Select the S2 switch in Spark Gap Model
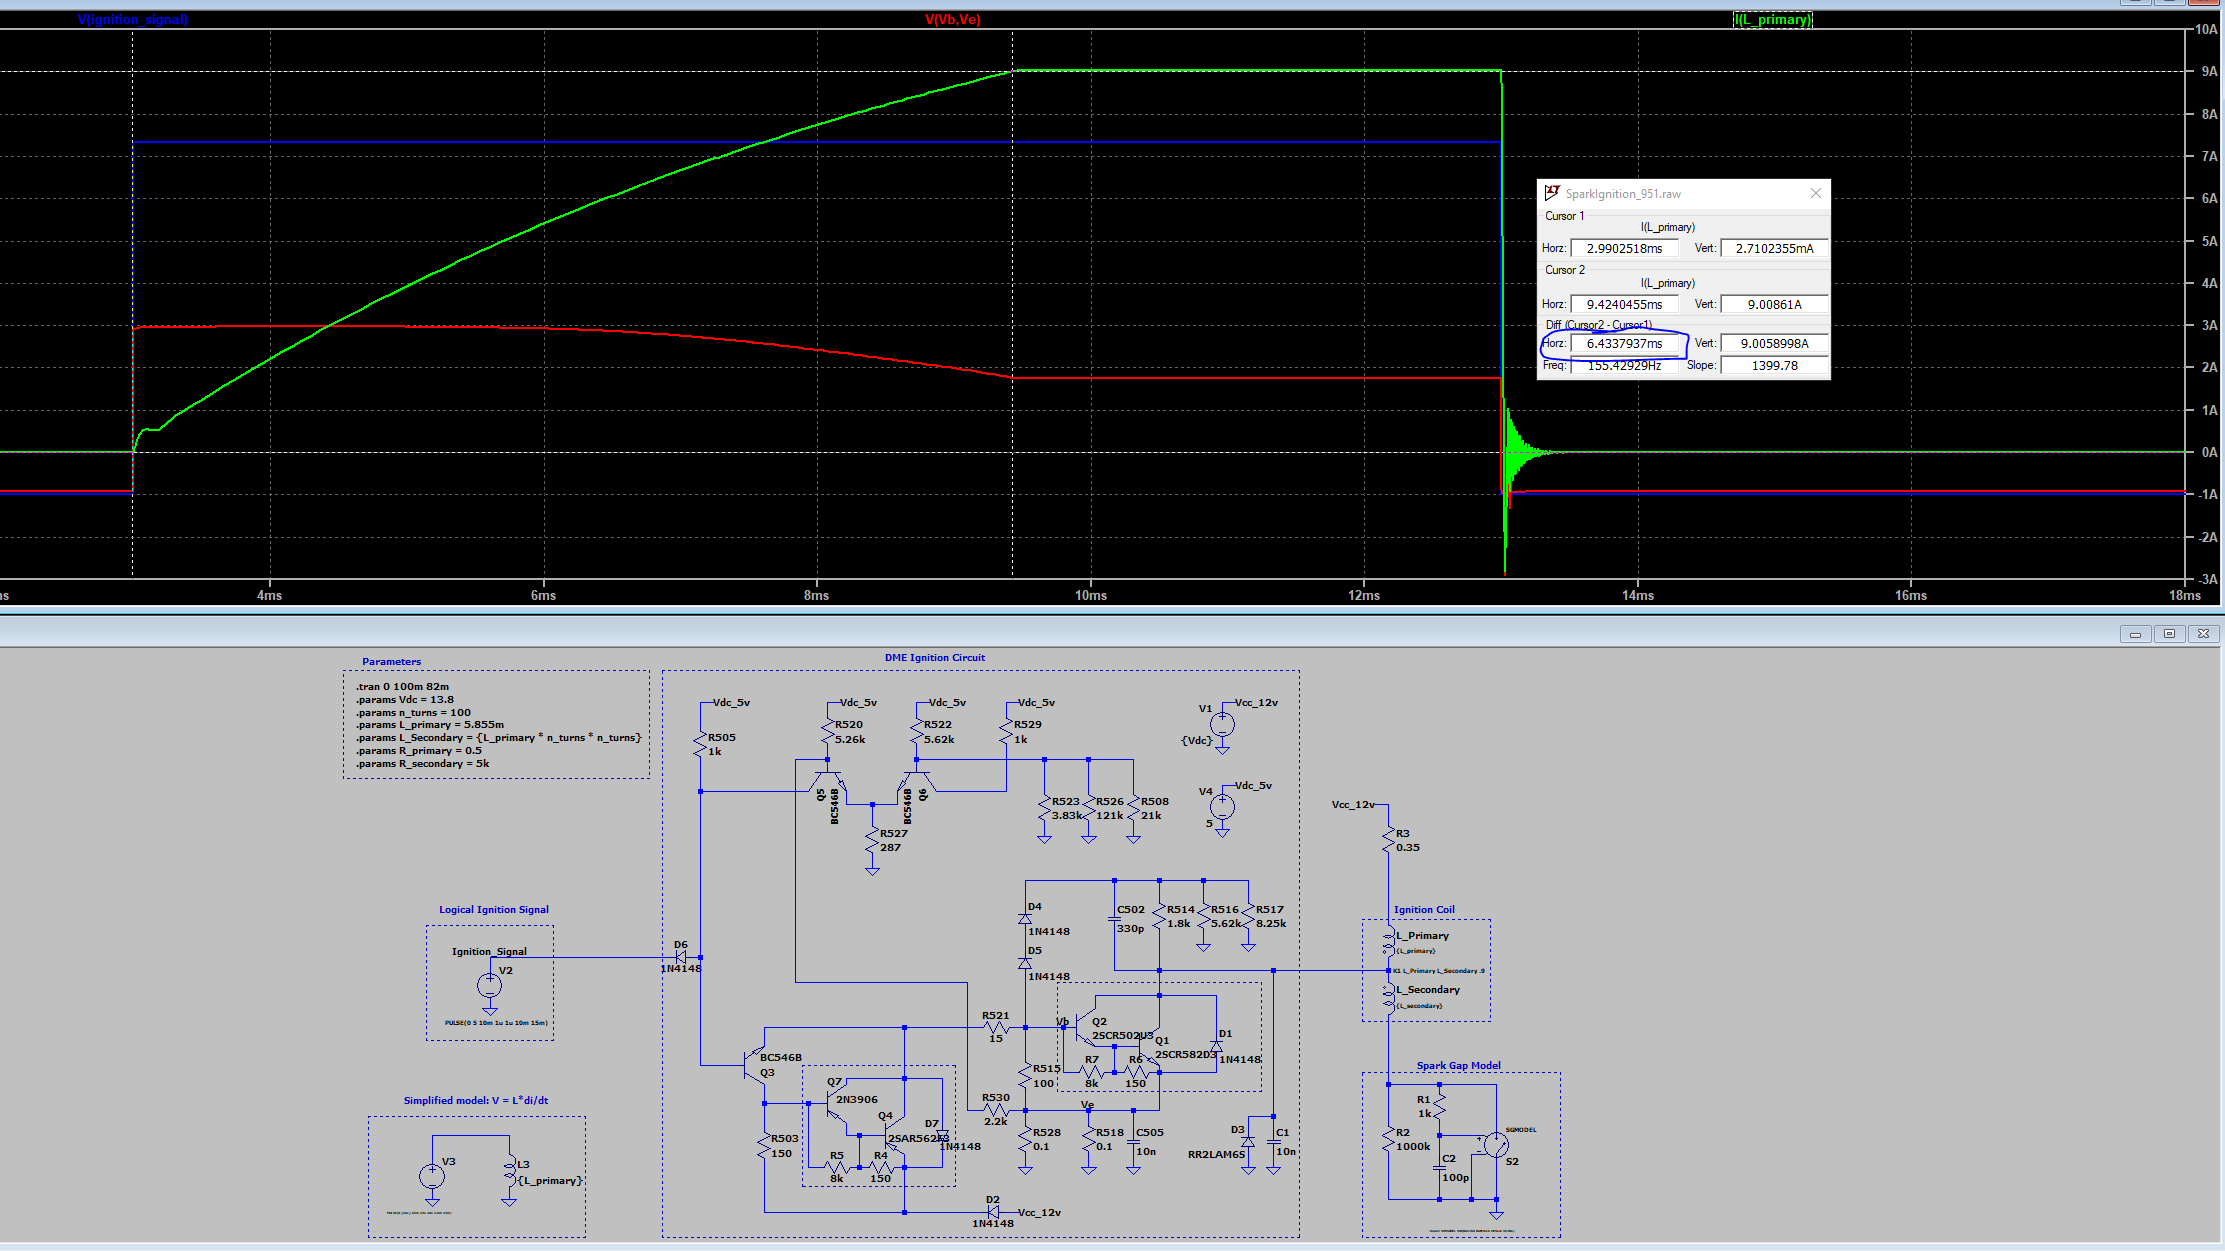2225x1251 pixels. [1496, 1145]
